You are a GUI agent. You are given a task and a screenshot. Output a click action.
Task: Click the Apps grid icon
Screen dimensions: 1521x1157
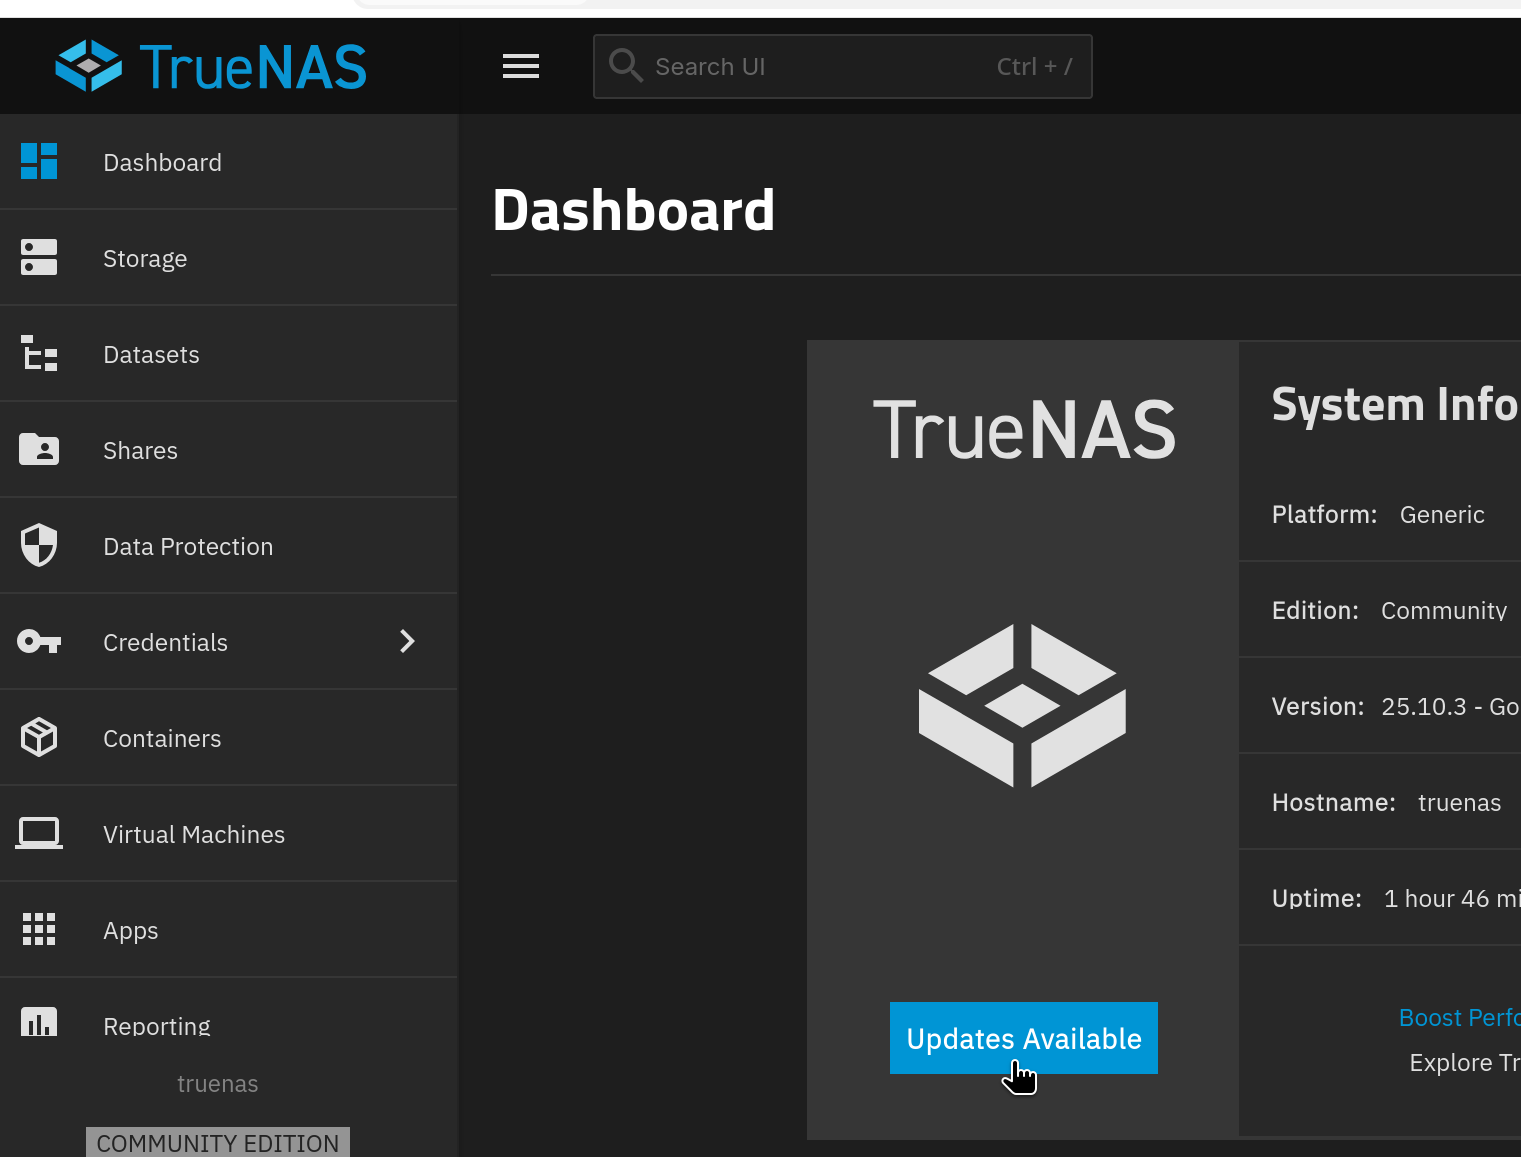39,930
